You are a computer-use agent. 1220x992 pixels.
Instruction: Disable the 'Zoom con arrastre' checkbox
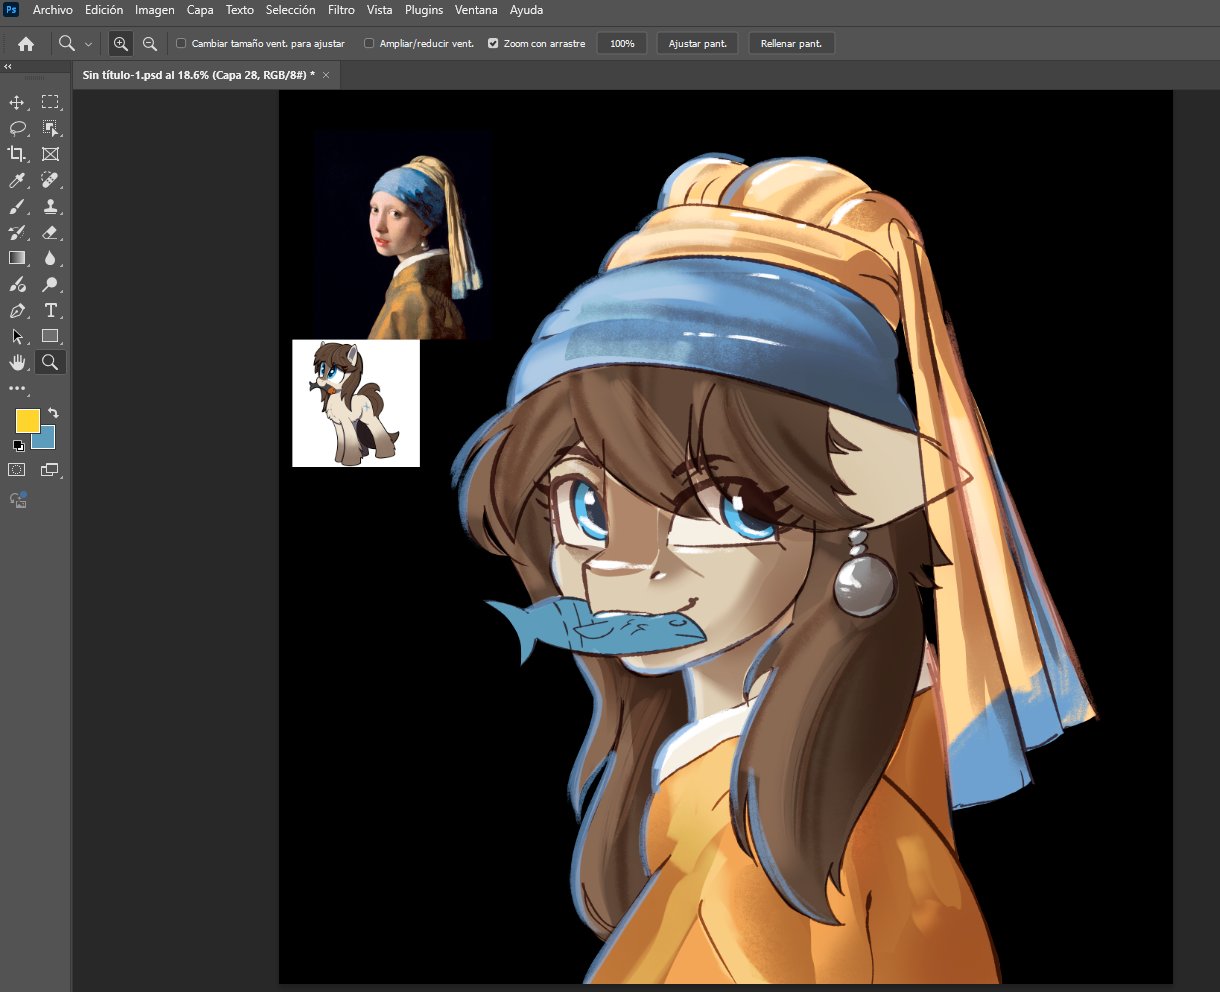click(493, 44)
